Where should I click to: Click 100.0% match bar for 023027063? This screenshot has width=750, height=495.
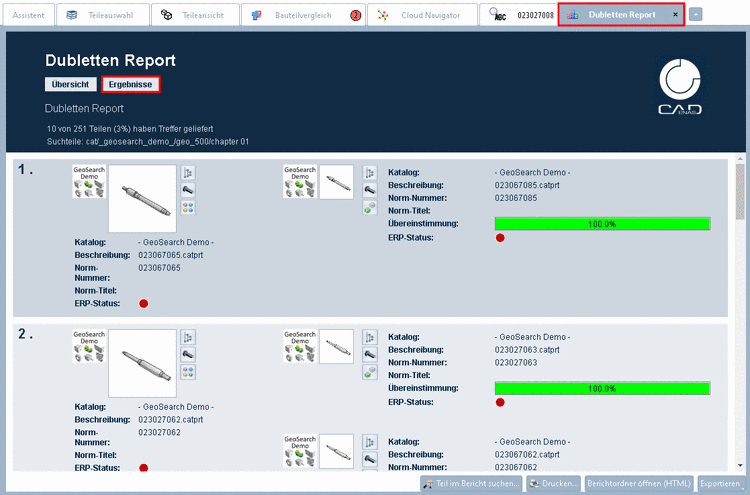click(x=602, y=388)
